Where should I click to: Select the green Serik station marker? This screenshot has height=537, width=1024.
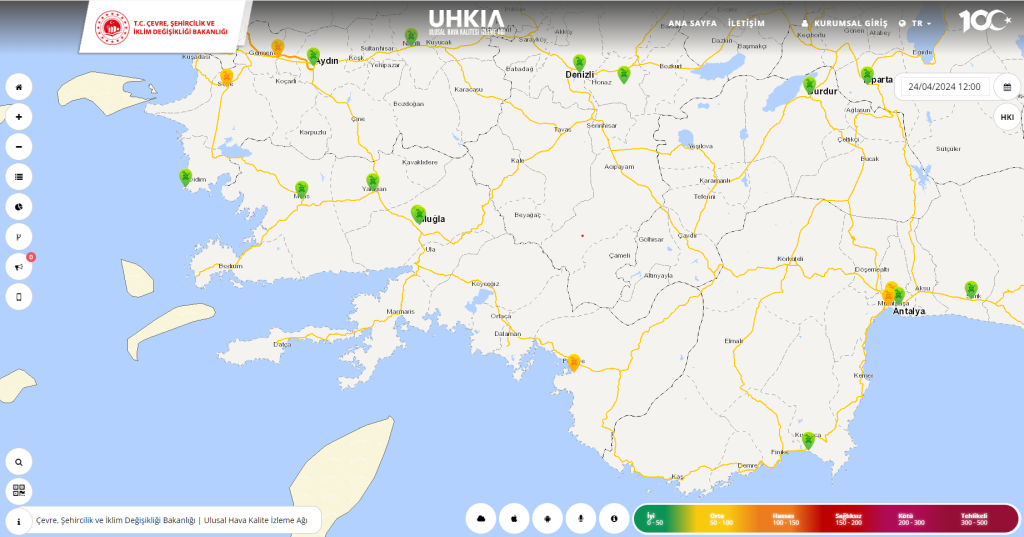(971, 289)
